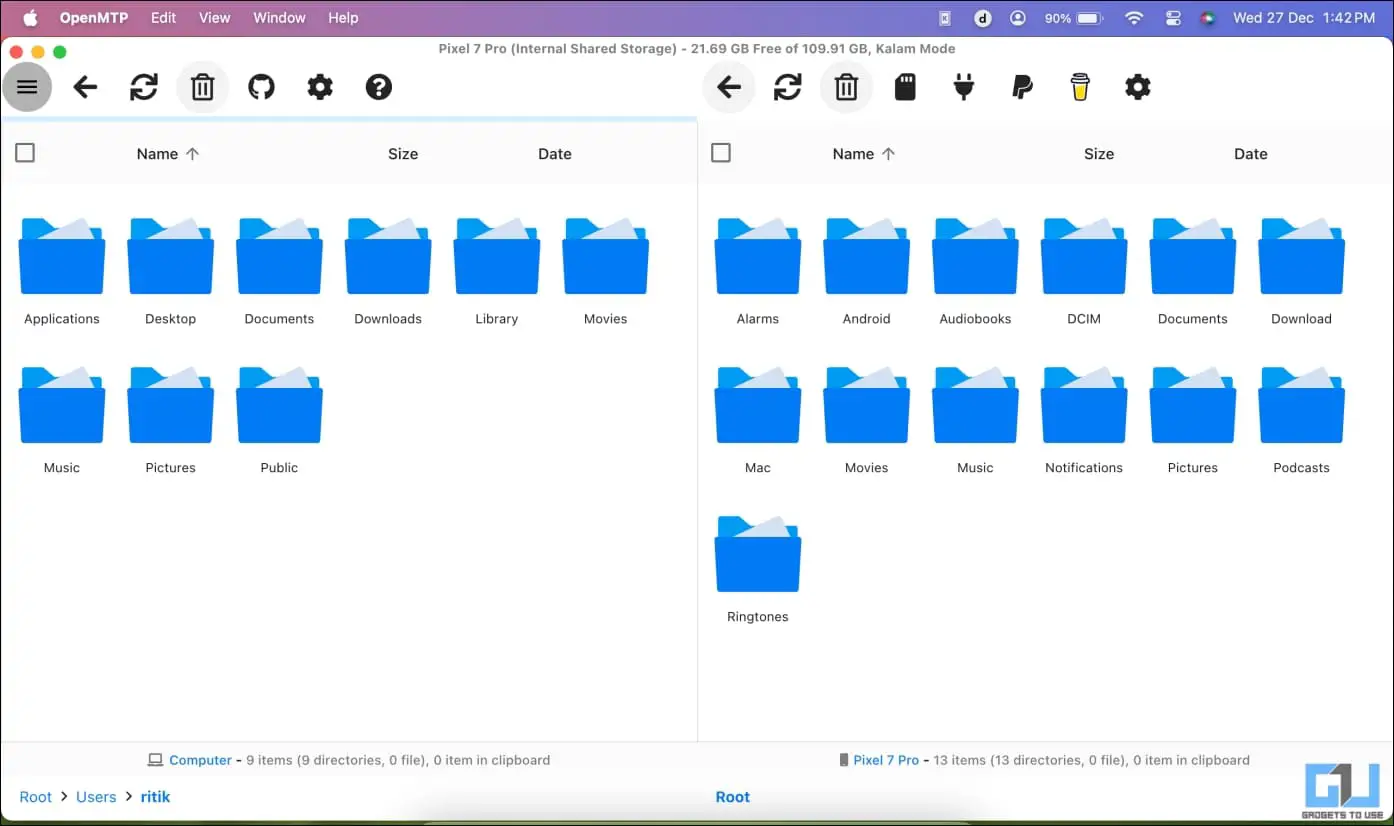The height and width of the screenshot is (826, 1394).
Task: Open the Downloads folder on Computer
Action: 388,272
